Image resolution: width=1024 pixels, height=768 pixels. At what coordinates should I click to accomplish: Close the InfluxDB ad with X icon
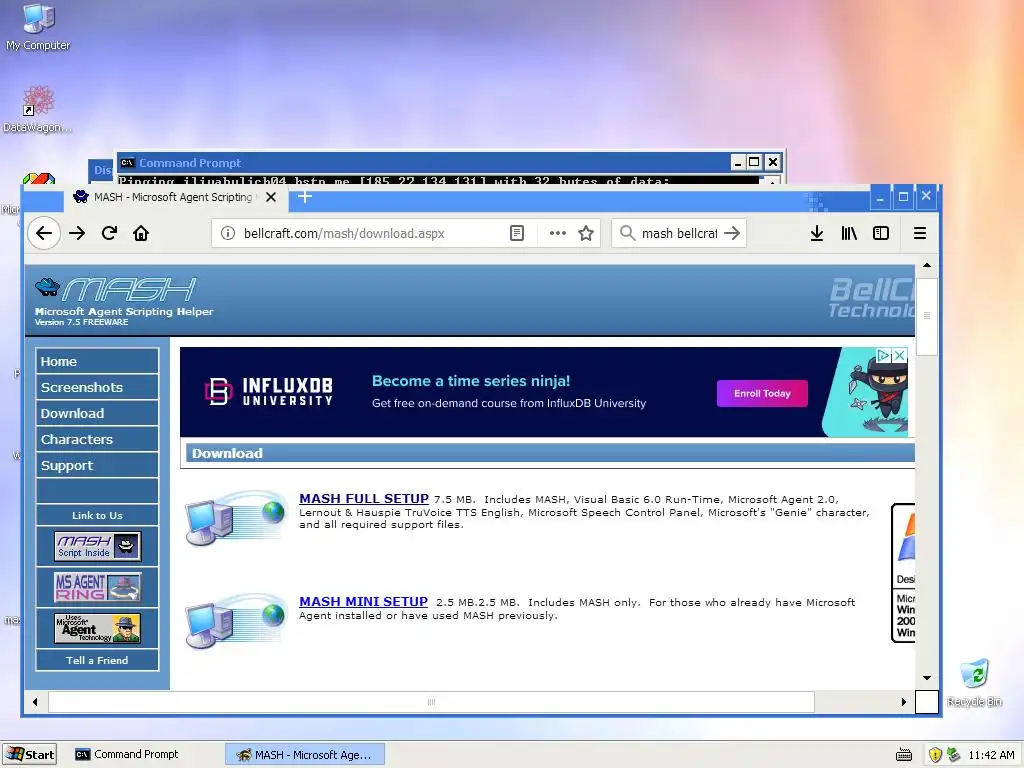[899, 355]
